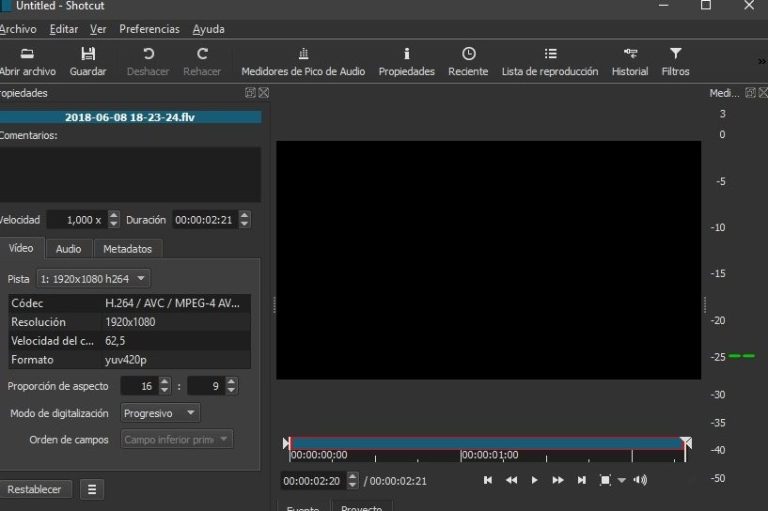768x511 pixels.
Task: Click the out-point marker on scrubber
Action: [x=686, y=443]
